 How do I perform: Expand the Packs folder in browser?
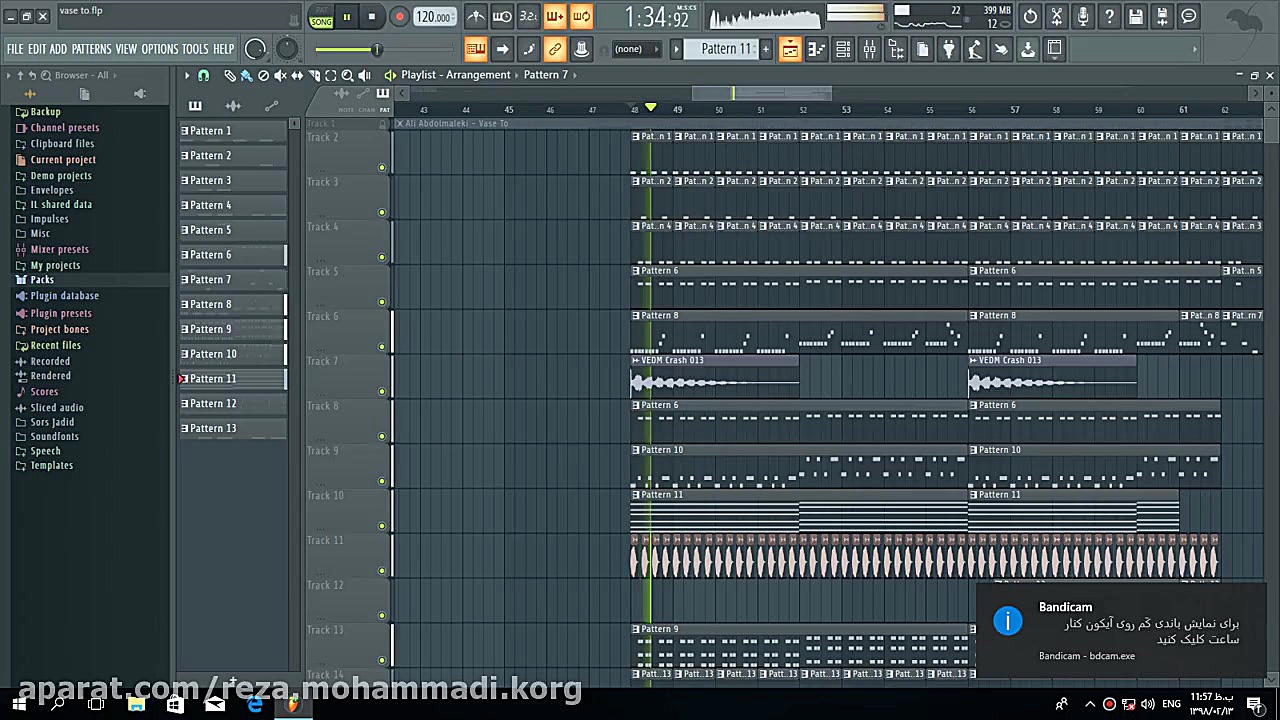42,280
